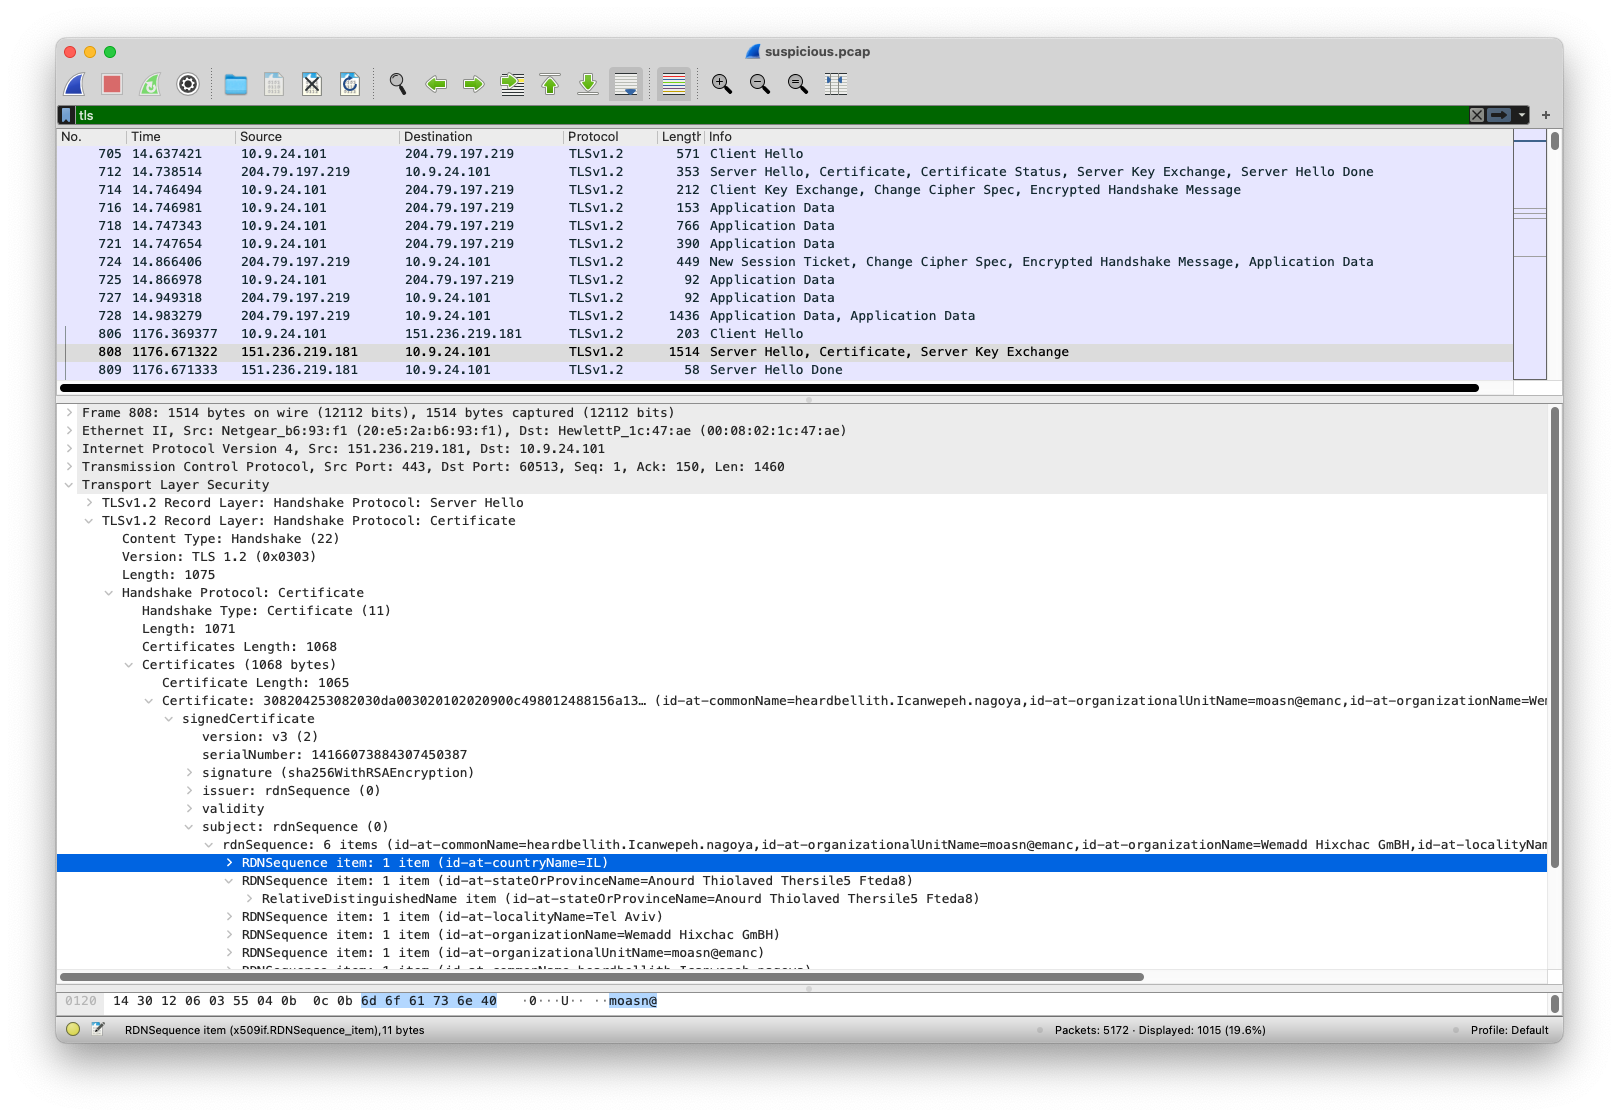
Task: Select packet 809 Server Hello Done
Action: point(785,370)
